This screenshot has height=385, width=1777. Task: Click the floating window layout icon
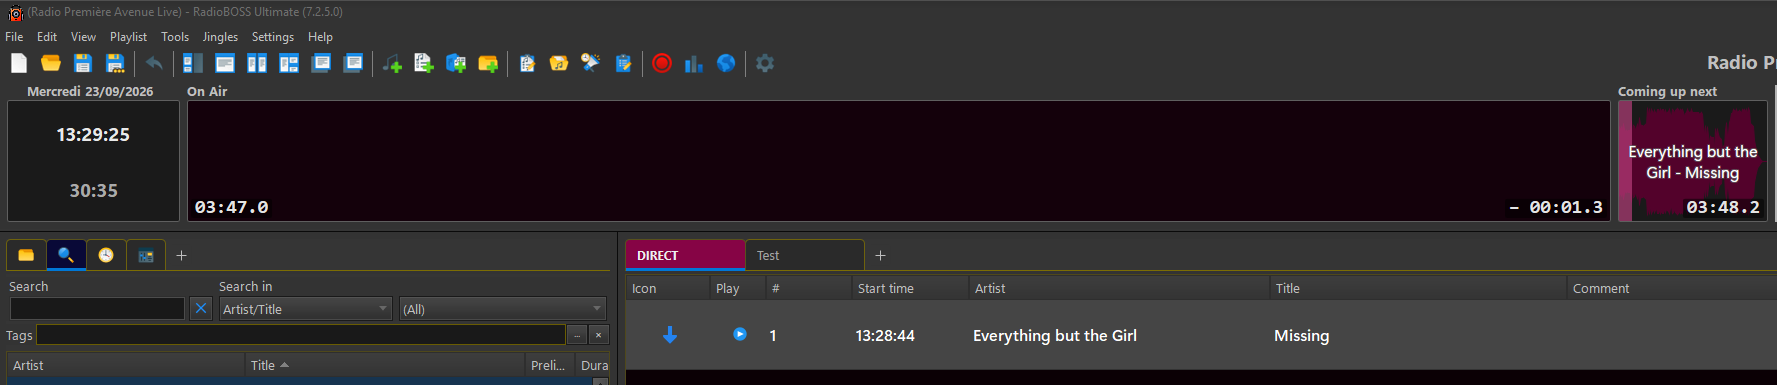point(321,63)
